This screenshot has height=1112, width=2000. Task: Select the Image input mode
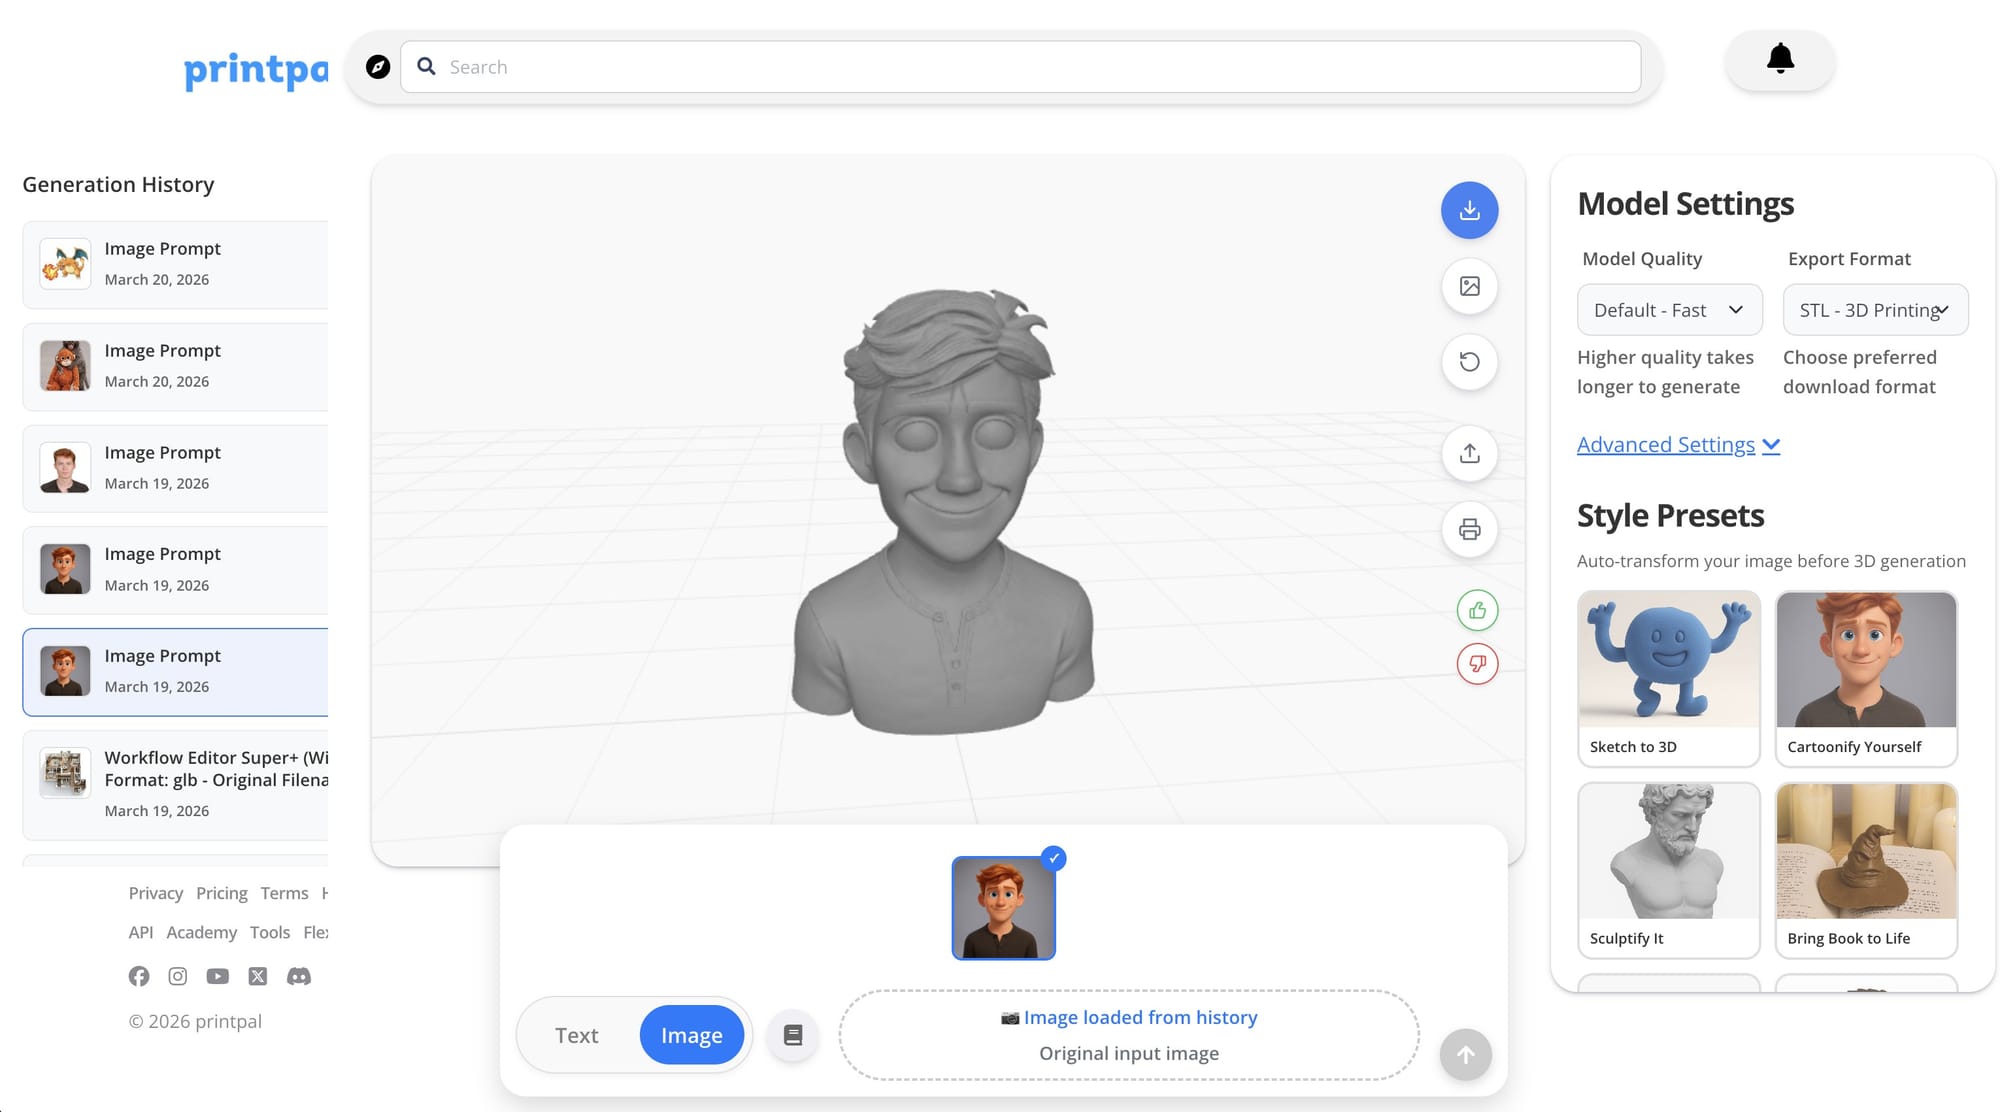(691, 1035)
